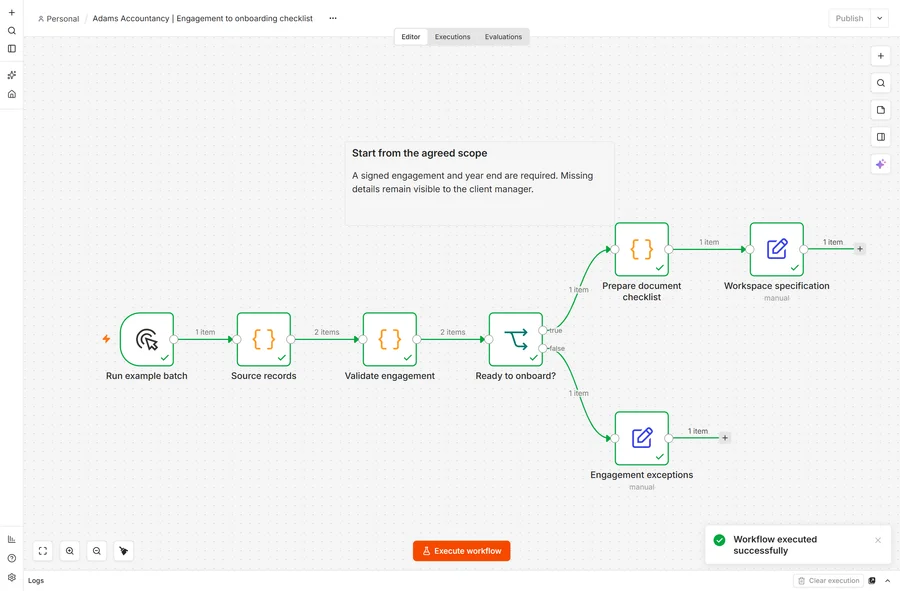
Task: Open the Evaluations tab
Action: tap(503, 37)
